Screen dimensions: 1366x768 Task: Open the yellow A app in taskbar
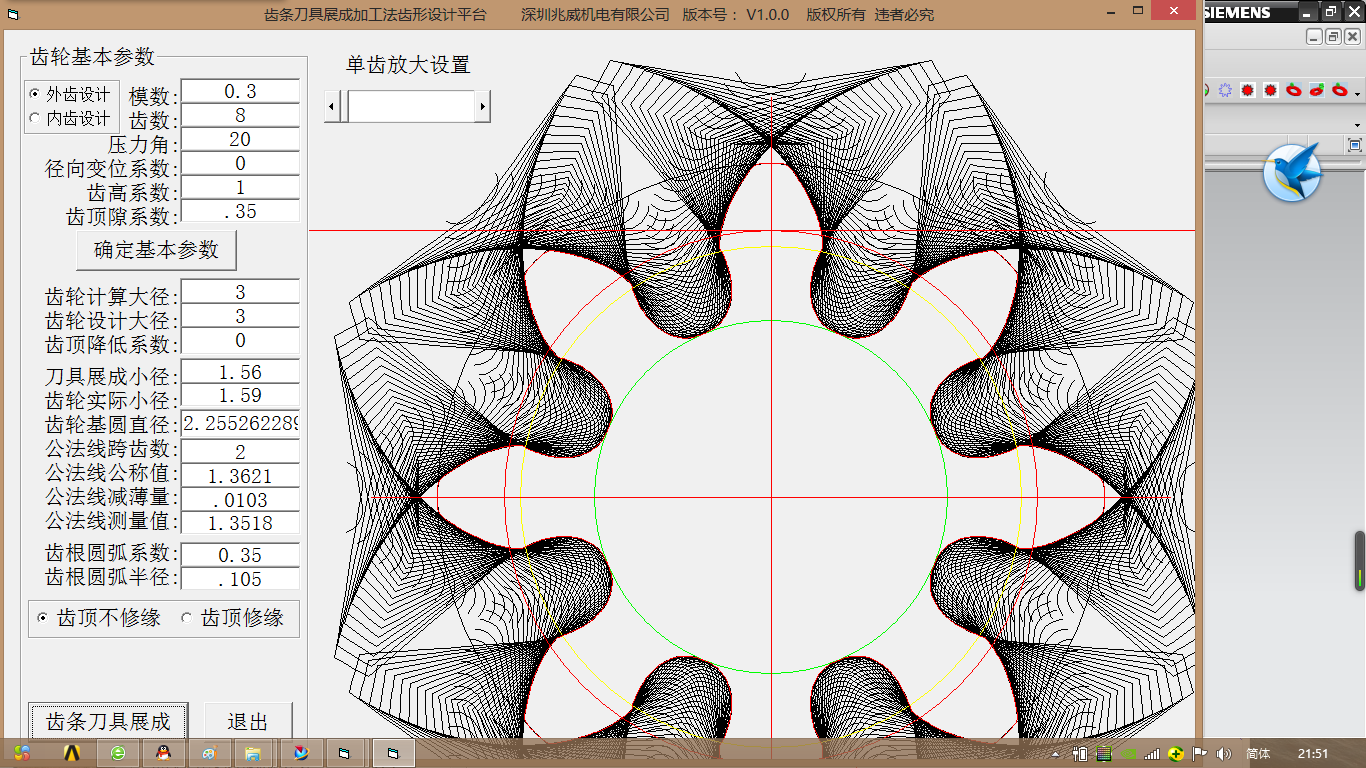(x=72, y=753)
